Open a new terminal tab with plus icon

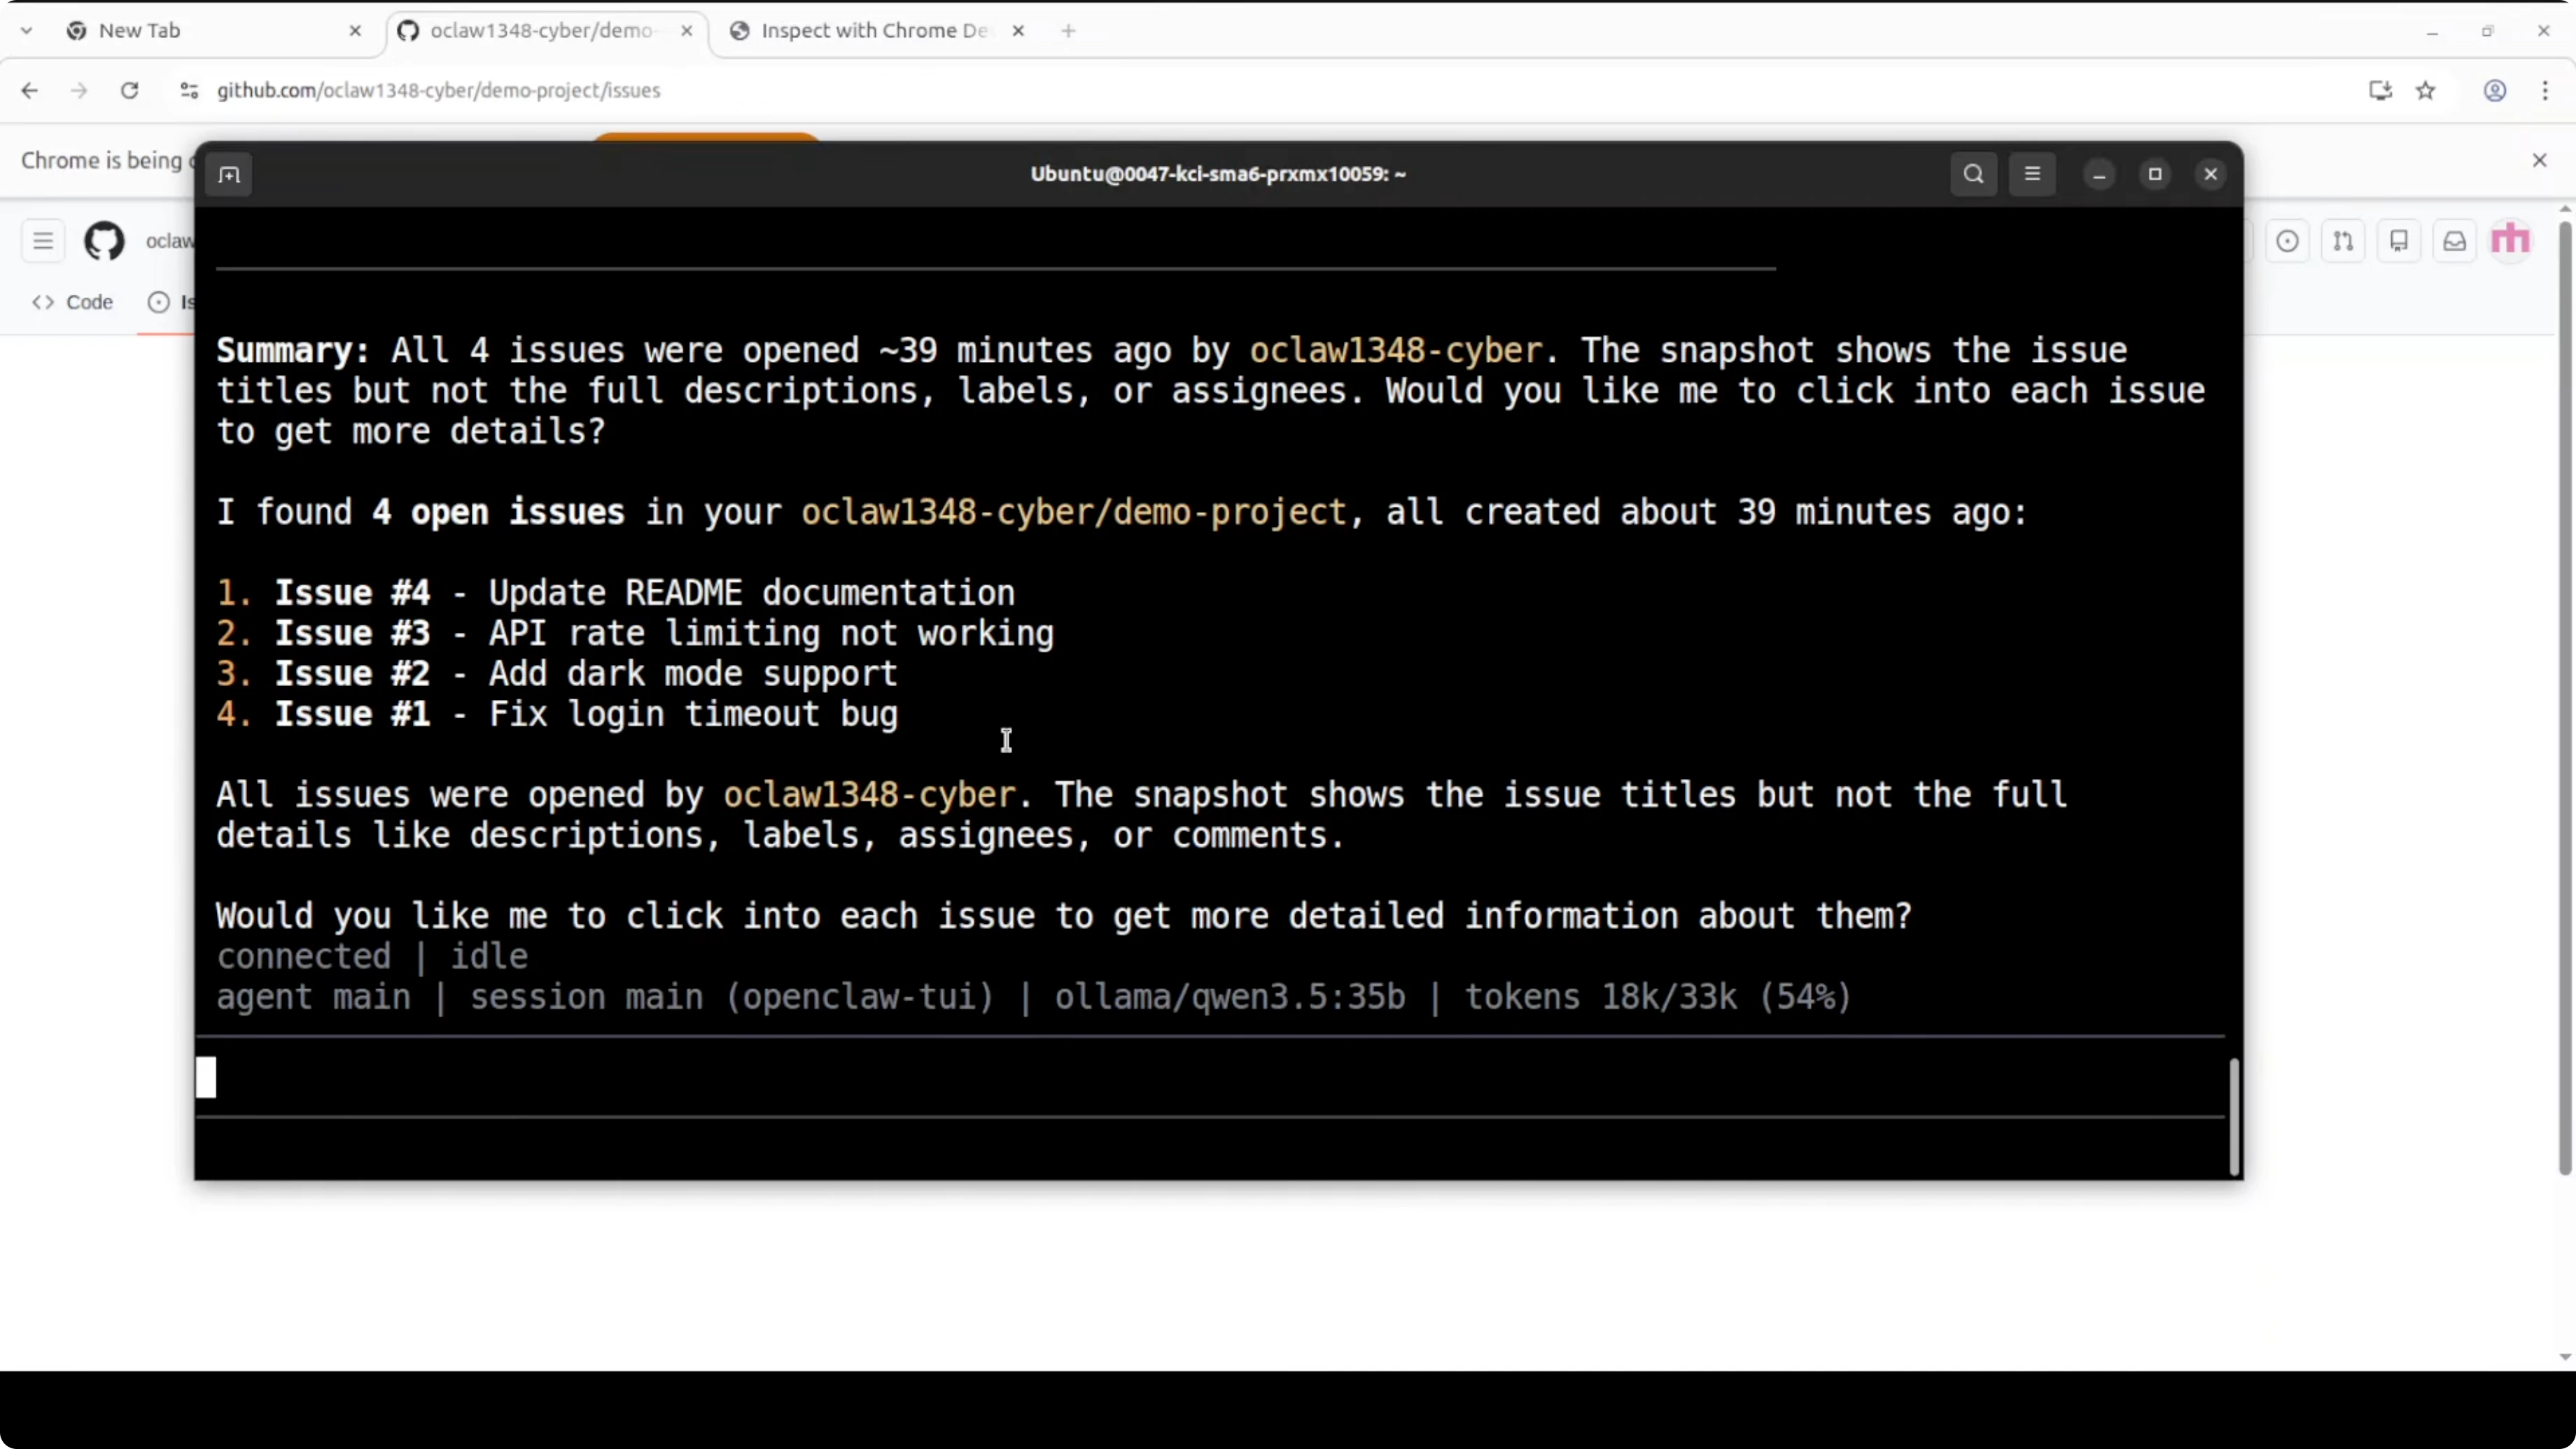tap(229, 174)
